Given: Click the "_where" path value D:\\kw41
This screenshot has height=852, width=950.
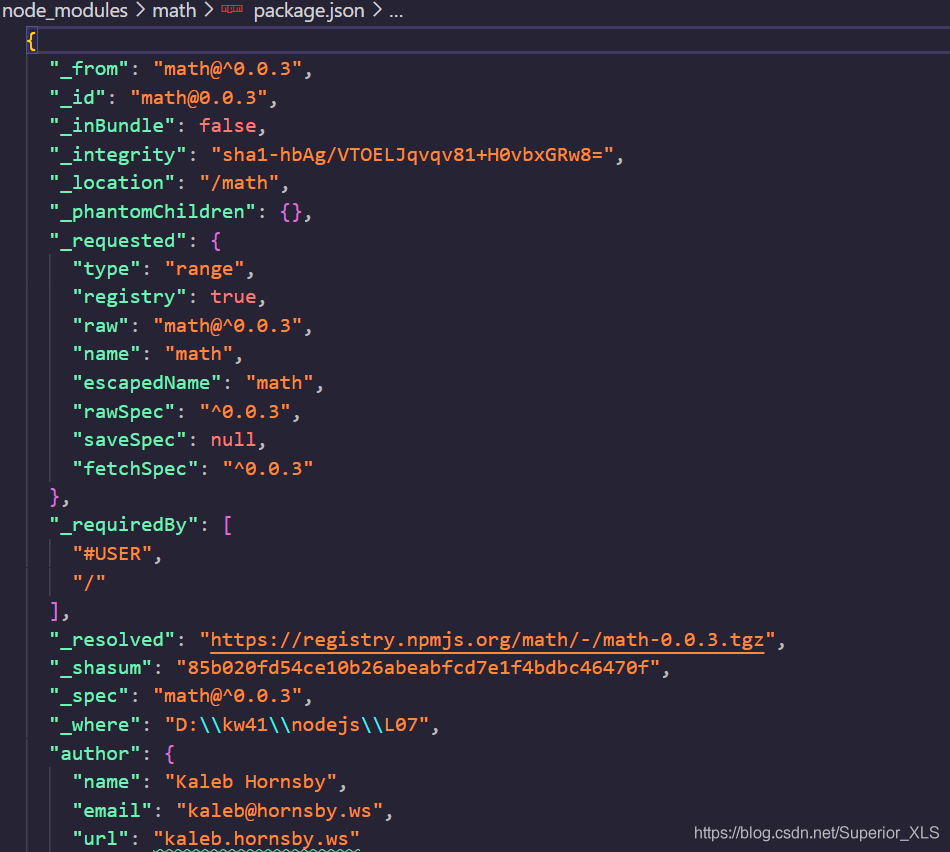Looking at the screenshot, I should click(x=297, y=725).
